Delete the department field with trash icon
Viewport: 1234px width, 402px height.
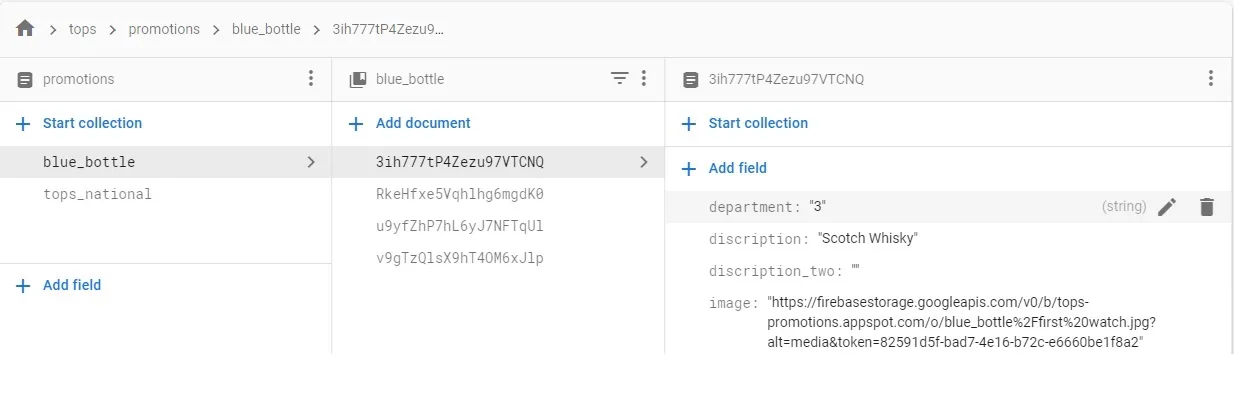point(1207,207)
